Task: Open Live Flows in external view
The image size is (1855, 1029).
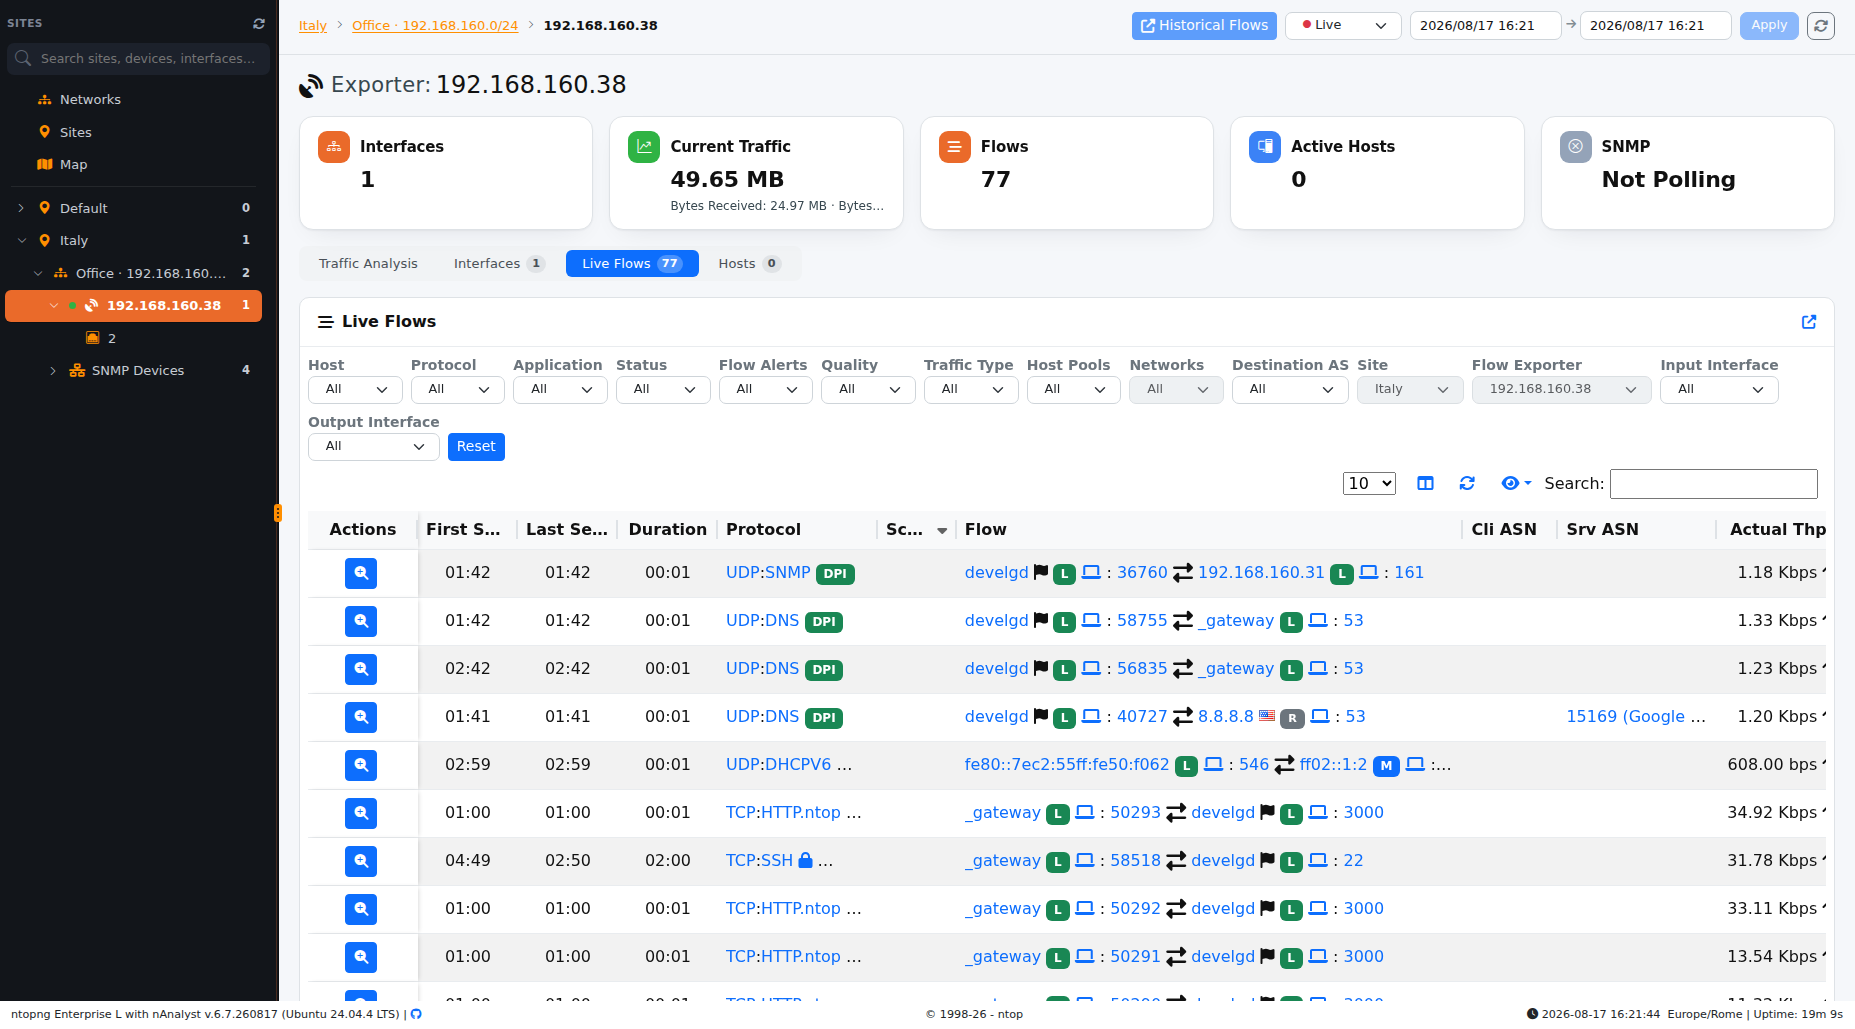Action: pyautogui.click(x=1809, y=322)
